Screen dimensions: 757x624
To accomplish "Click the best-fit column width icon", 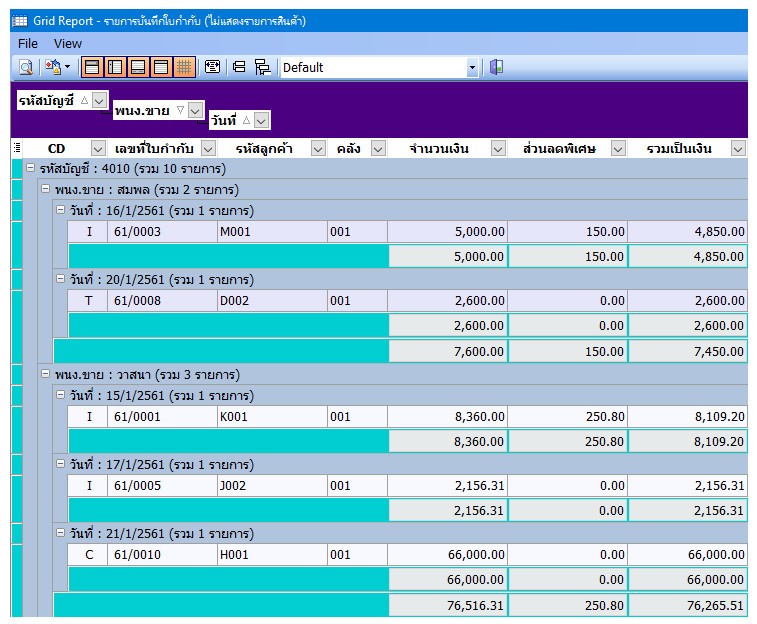I will (x=212, y=67).
